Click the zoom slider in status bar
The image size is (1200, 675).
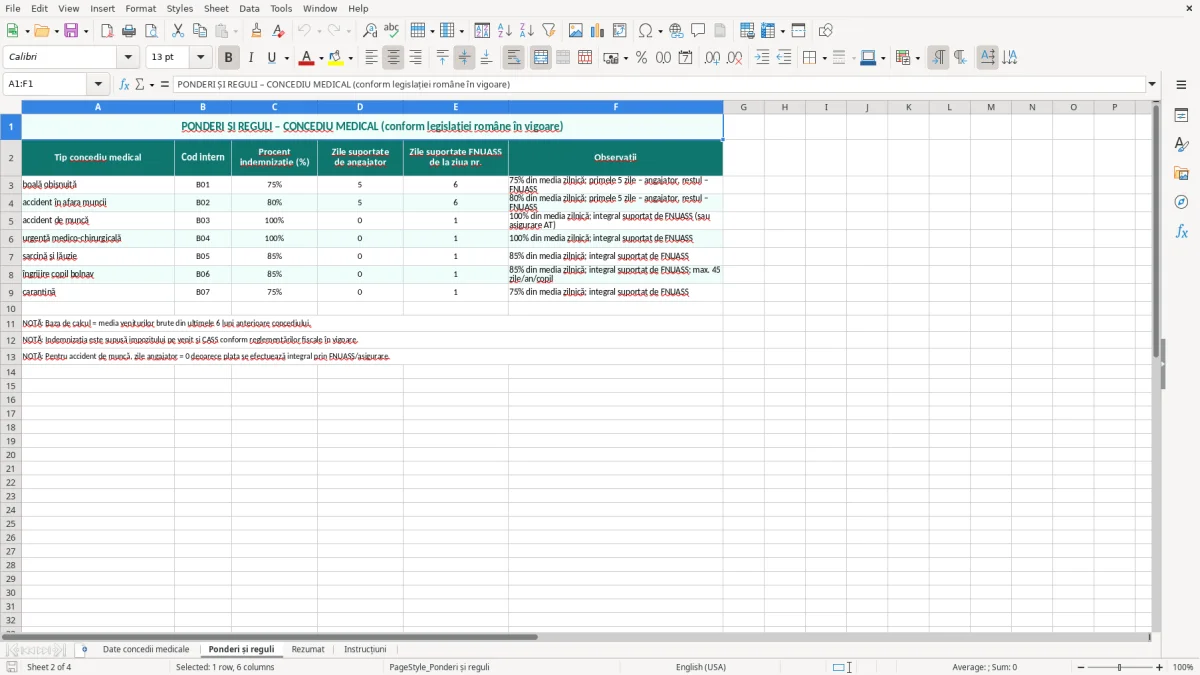pyautogui.click(x=1120, y=667)
